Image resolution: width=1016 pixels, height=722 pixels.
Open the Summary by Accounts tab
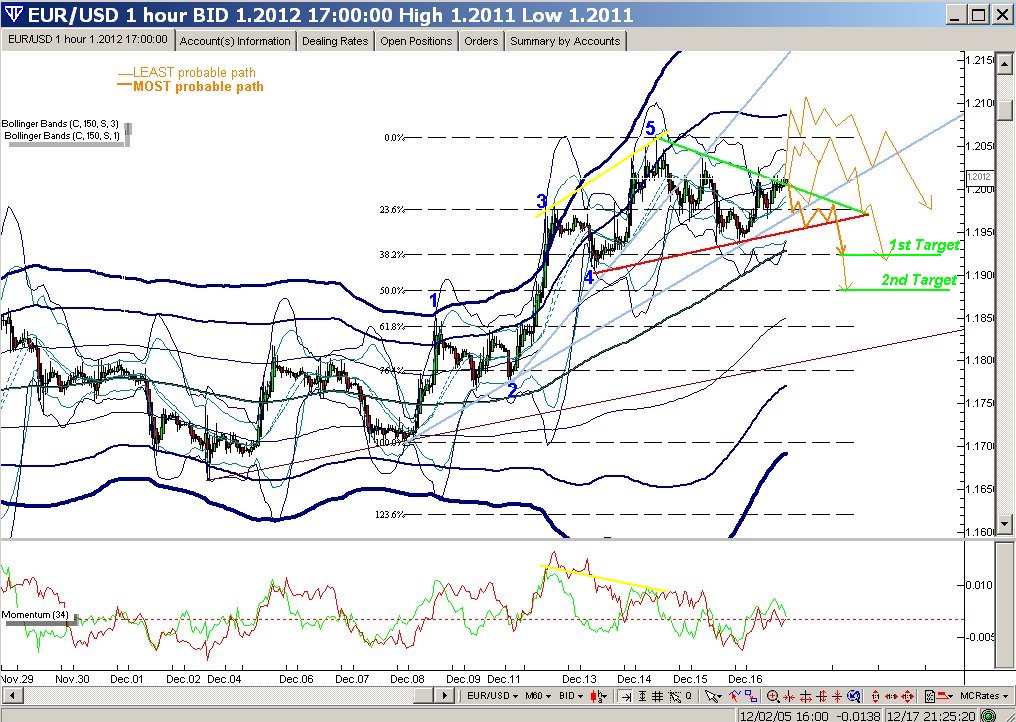click(x=565, y=41)
